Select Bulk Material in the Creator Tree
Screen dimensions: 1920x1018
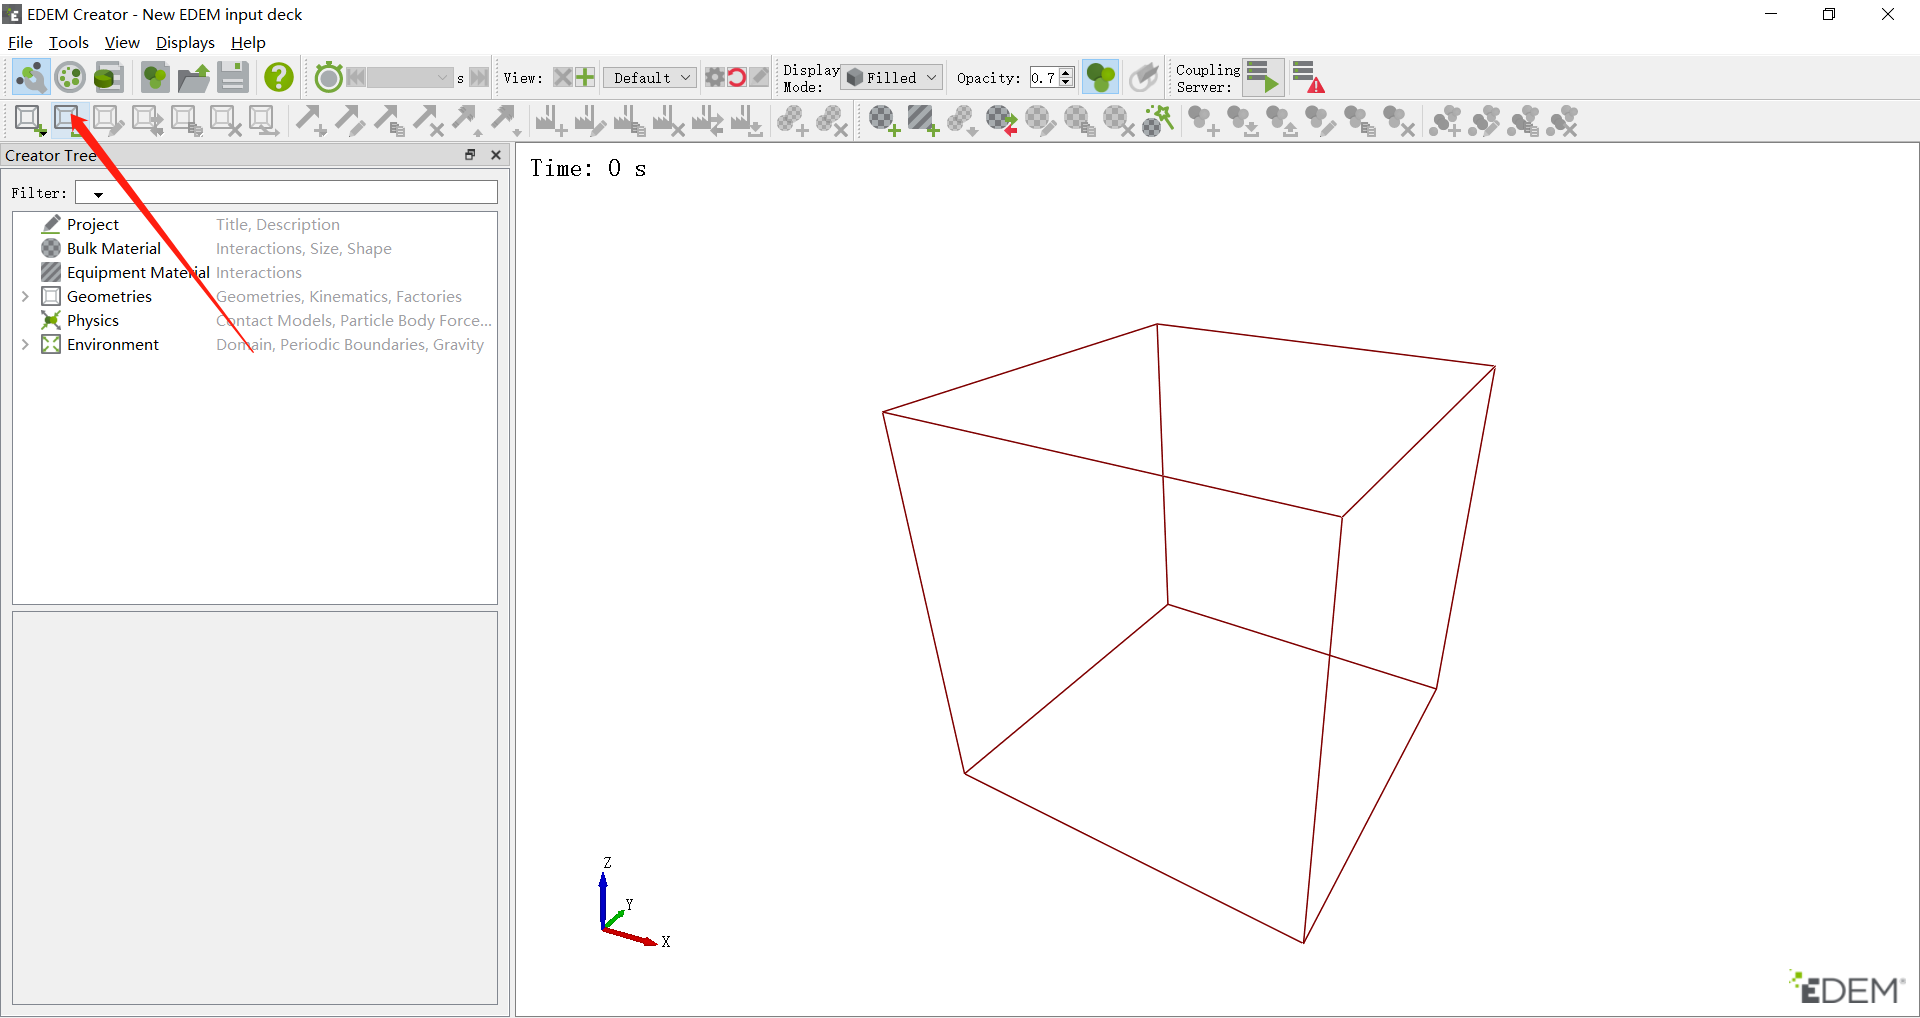click(x=114, y=248)
